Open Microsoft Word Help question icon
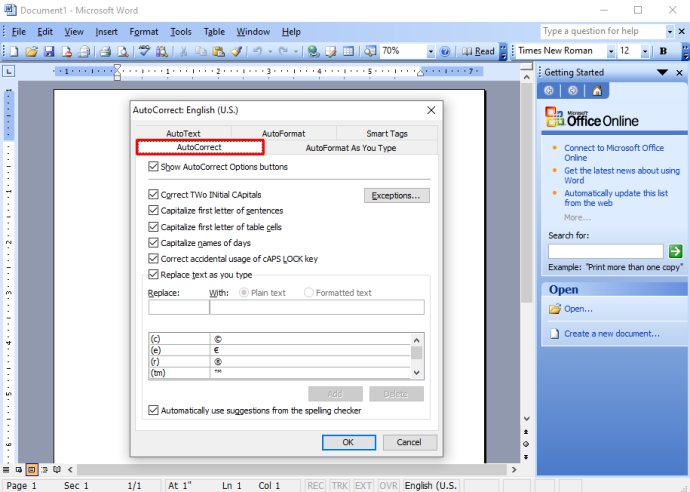The width and height of the screenshot is (690, 492). pos(445,51)
